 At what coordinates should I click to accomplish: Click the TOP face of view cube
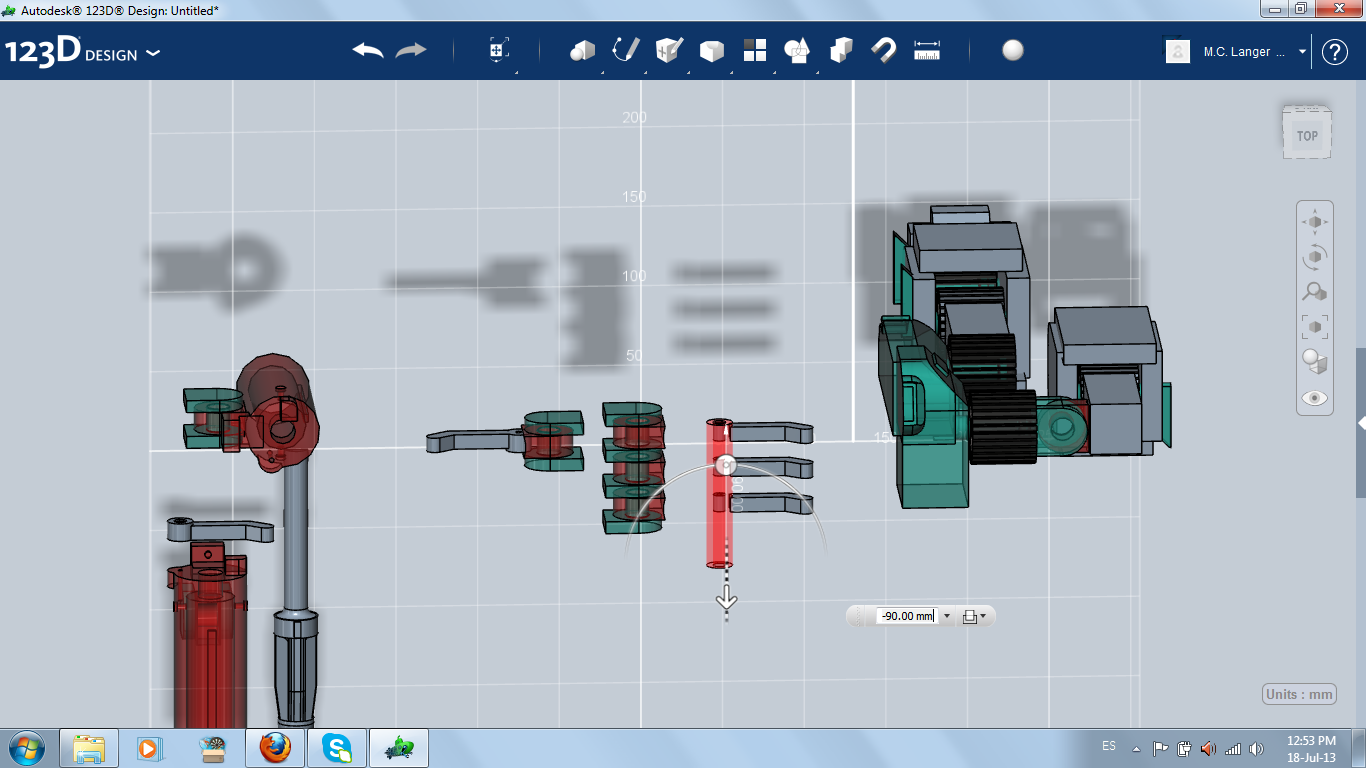click(1307, 135)
